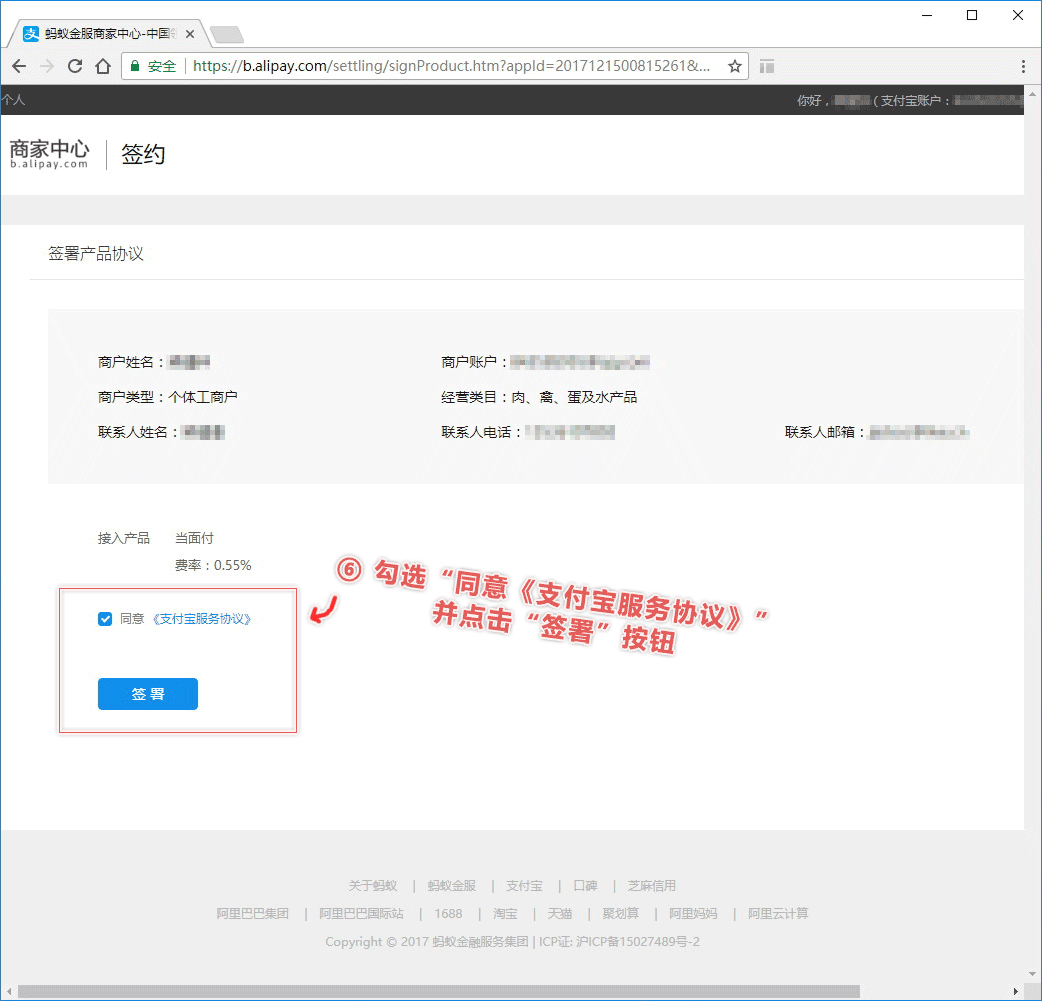Image resolution: width=1042 pixels, height=1001 pixels.
Task: Uncheck the 同意 agreement checkbox
Action: point(105,619)
